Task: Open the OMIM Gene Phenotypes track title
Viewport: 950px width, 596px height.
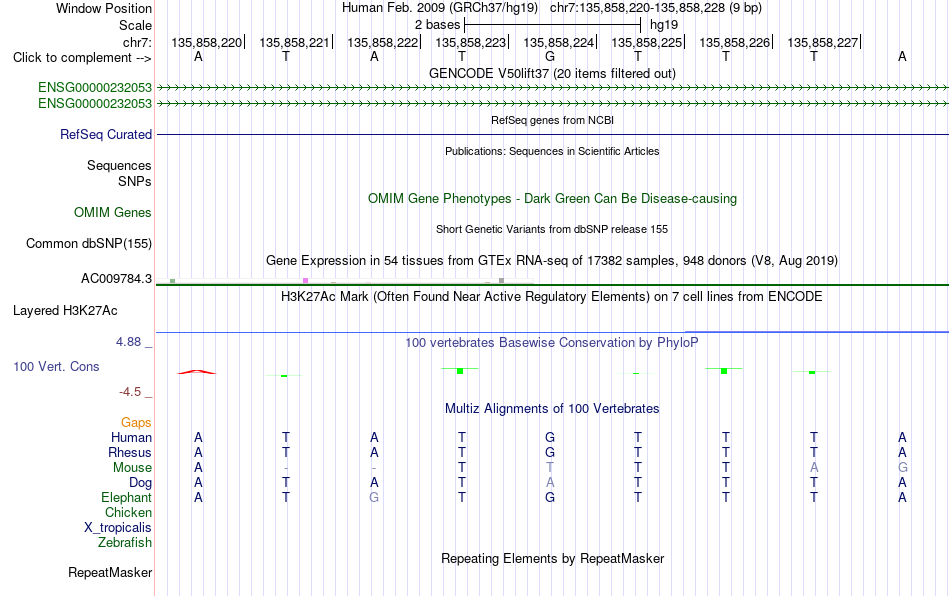Action: [552, 199]
